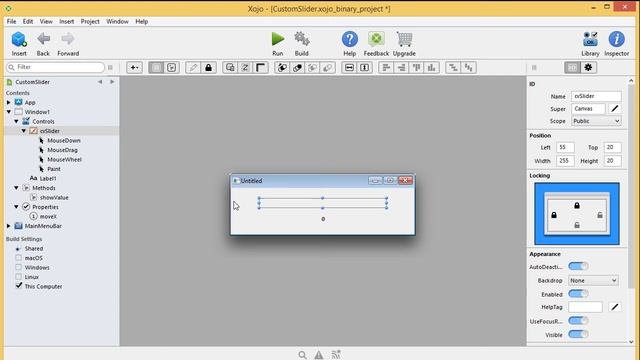Collapse the cvSlider control events

tap(24, 131)
